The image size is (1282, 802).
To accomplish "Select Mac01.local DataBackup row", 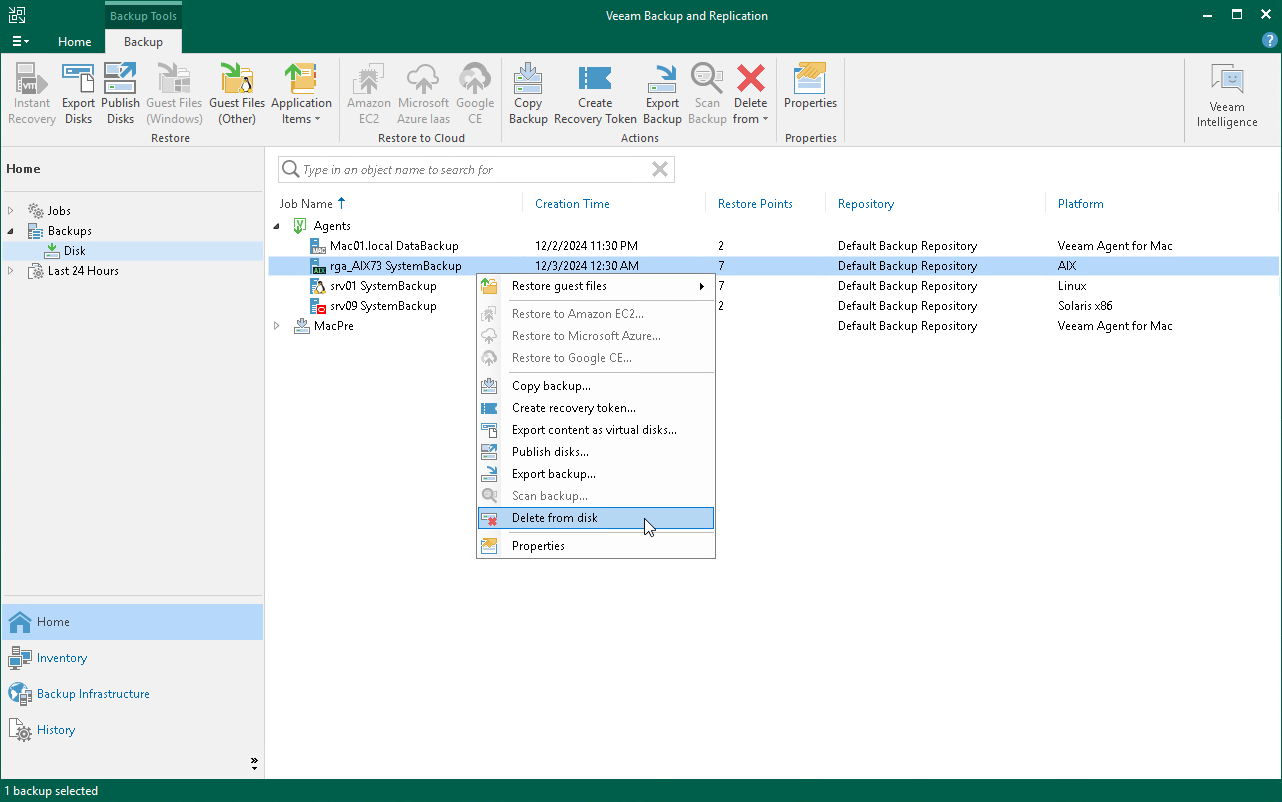I will [772, 246].
